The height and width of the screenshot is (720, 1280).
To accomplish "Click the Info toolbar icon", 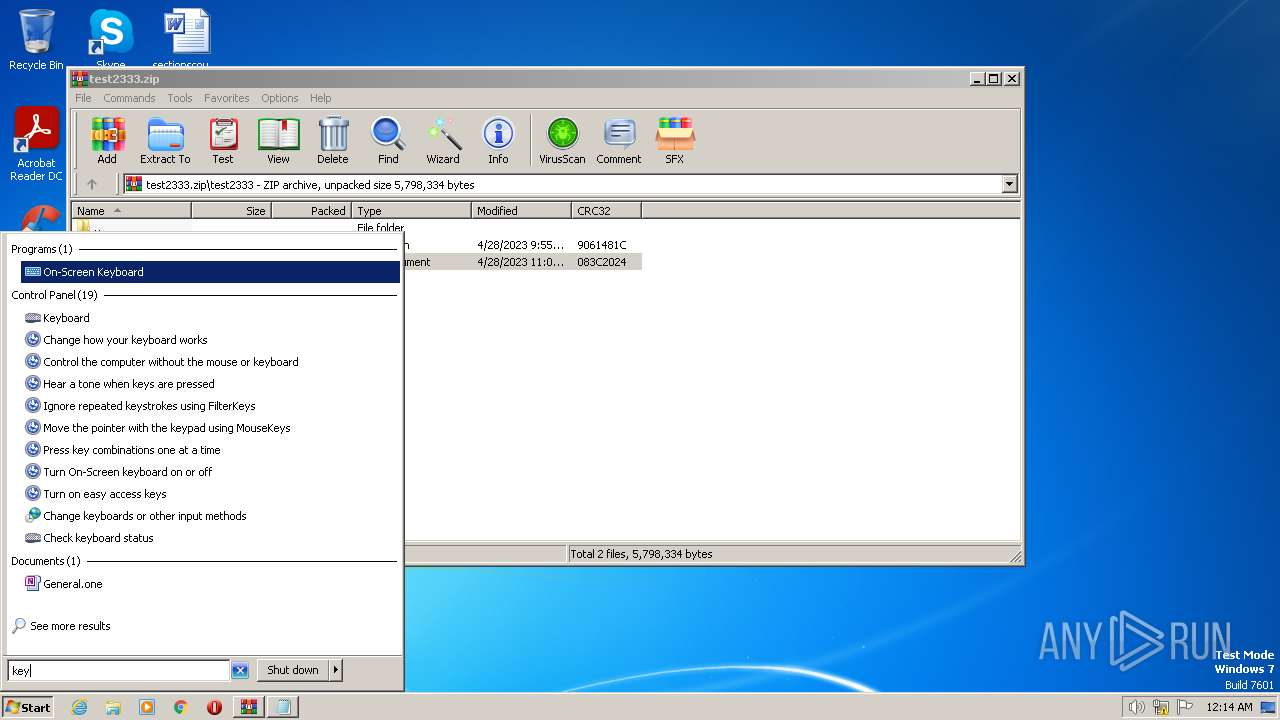I will (x=498, y=141).
